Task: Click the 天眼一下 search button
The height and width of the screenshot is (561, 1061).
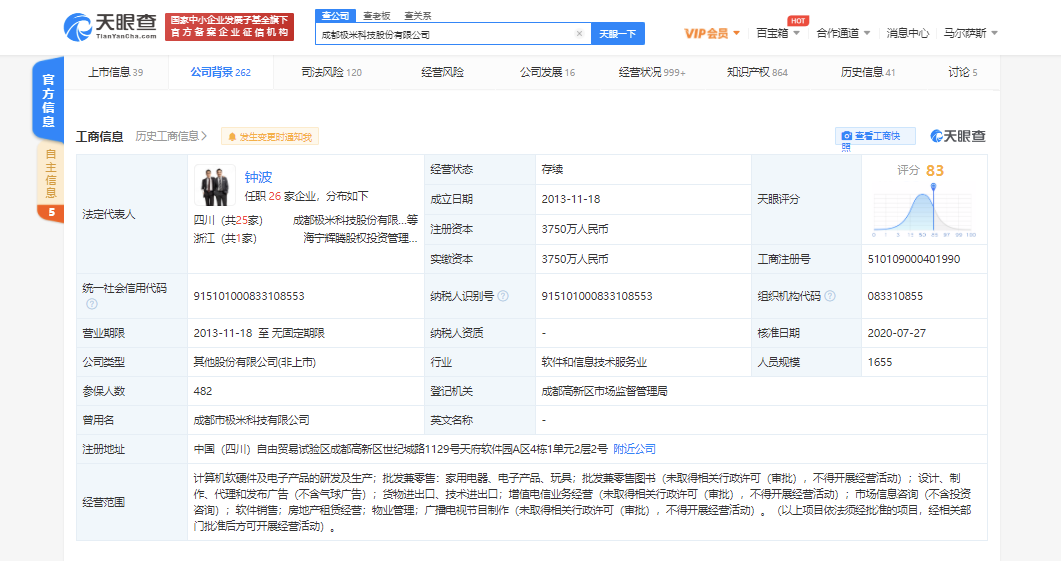Action: [618, 34]
